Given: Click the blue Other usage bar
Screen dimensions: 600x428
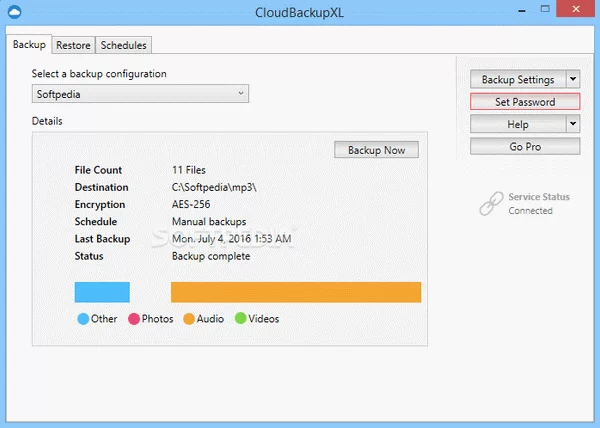Looking at the screenshot, I should pos(102,291).
